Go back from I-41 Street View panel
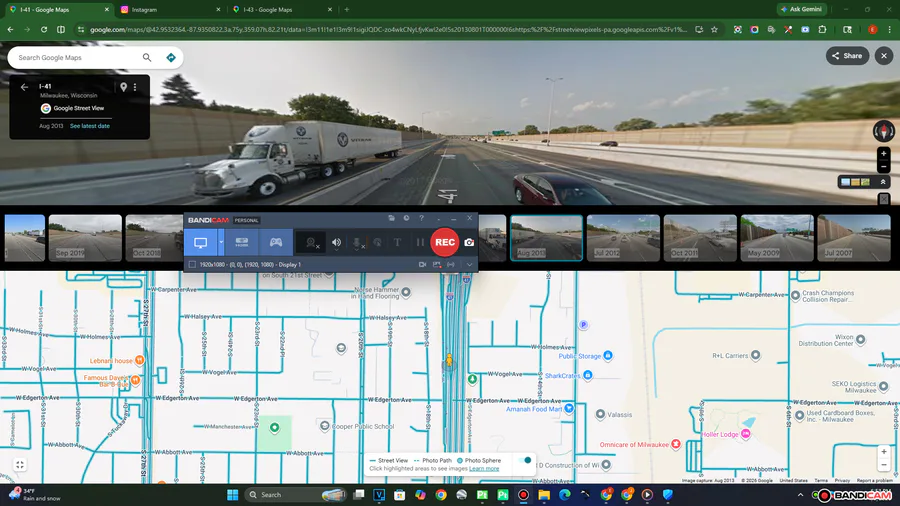The height and width of the screenshot is (506, 900). (24, 87)
